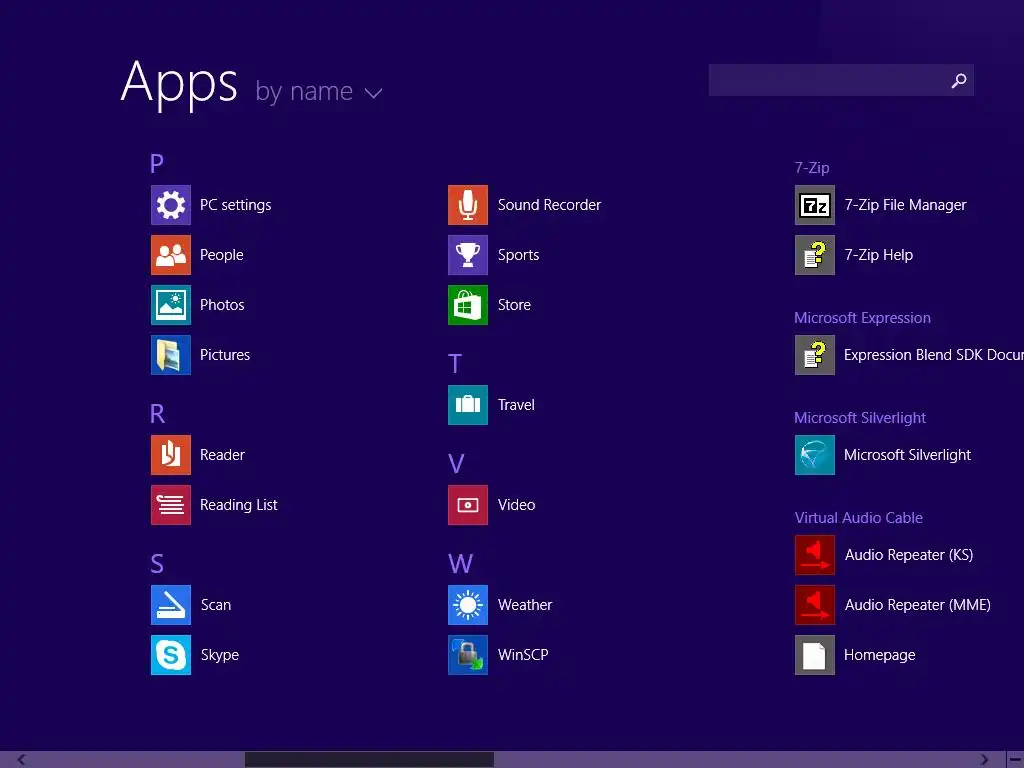This screenshot has width=1024, height=768.
Task: Launch the People app icon
Action: (170, 255)
